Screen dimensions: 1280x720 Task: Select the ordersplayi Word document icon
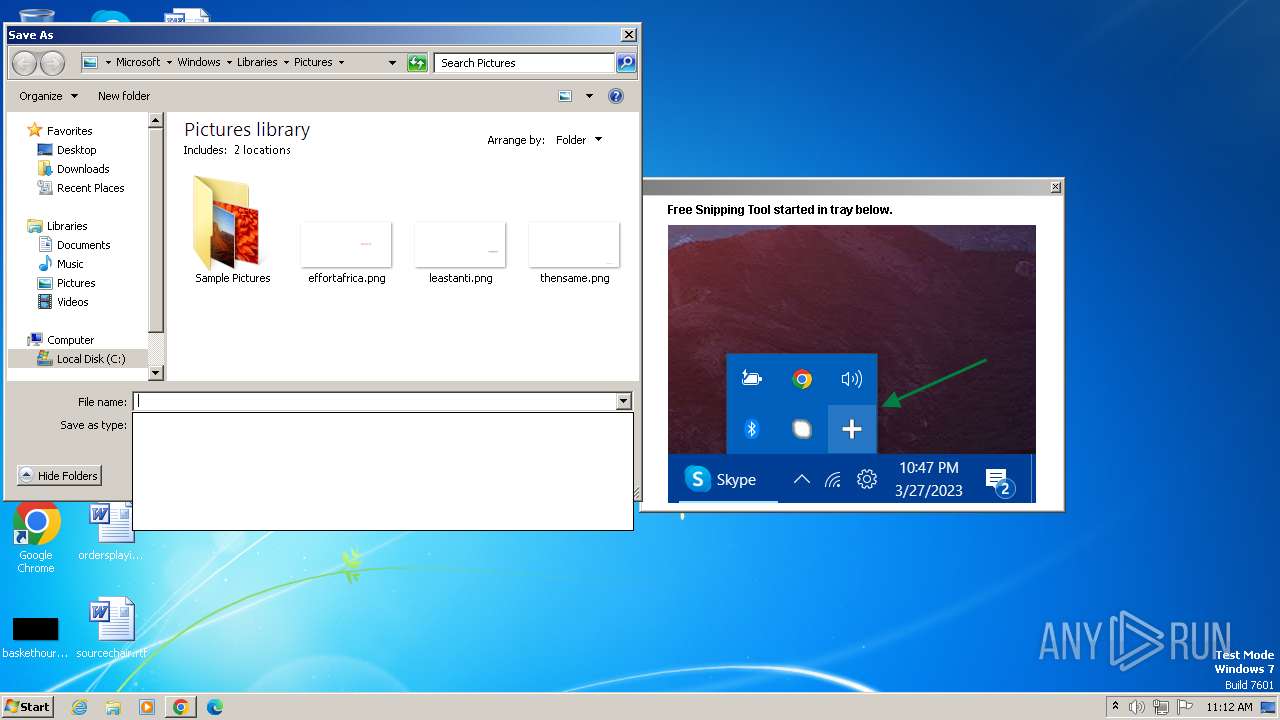110,531
